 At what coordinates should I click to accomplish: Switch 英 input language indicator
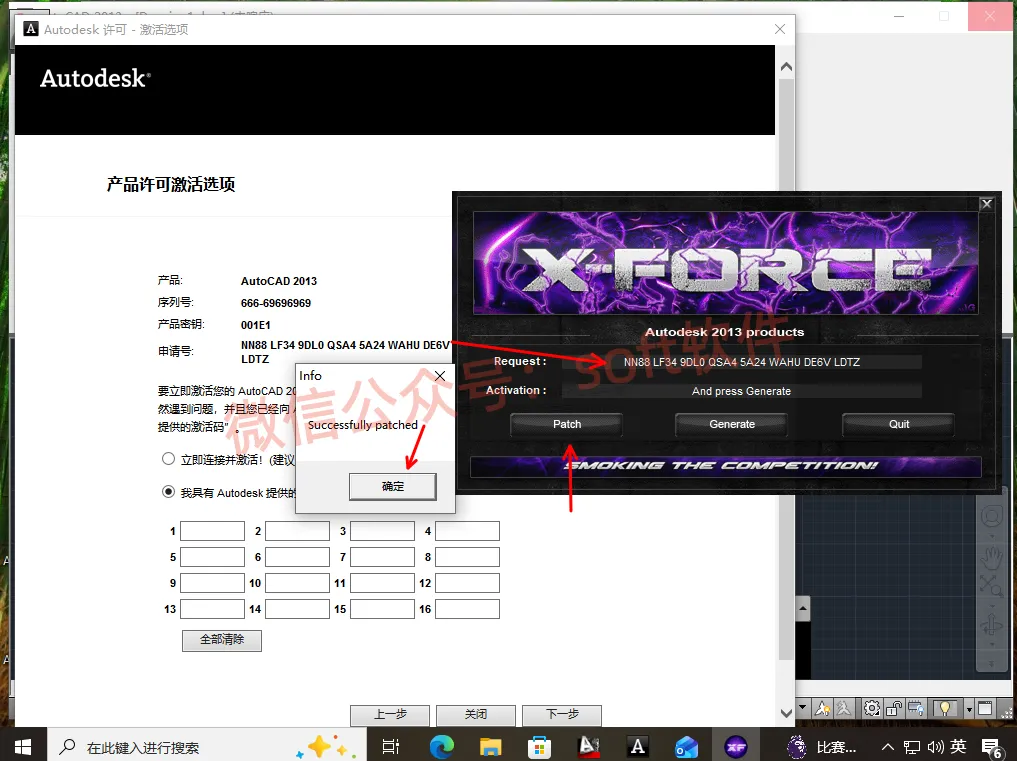tap(958, 747)
